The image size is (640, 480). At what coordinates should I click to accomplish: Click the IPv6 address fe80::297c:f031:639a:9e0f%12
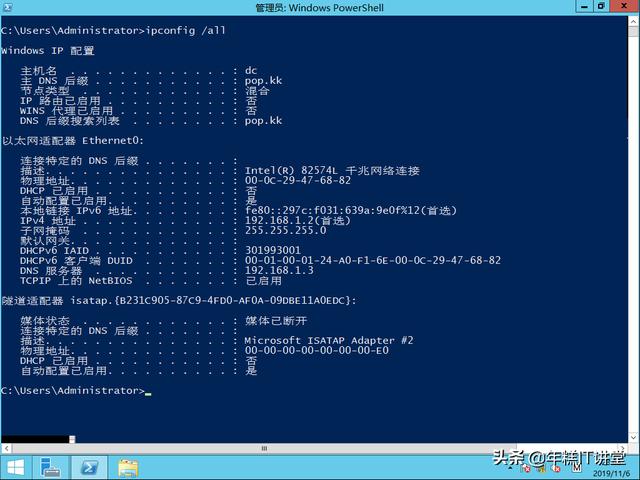pos(332,211)
